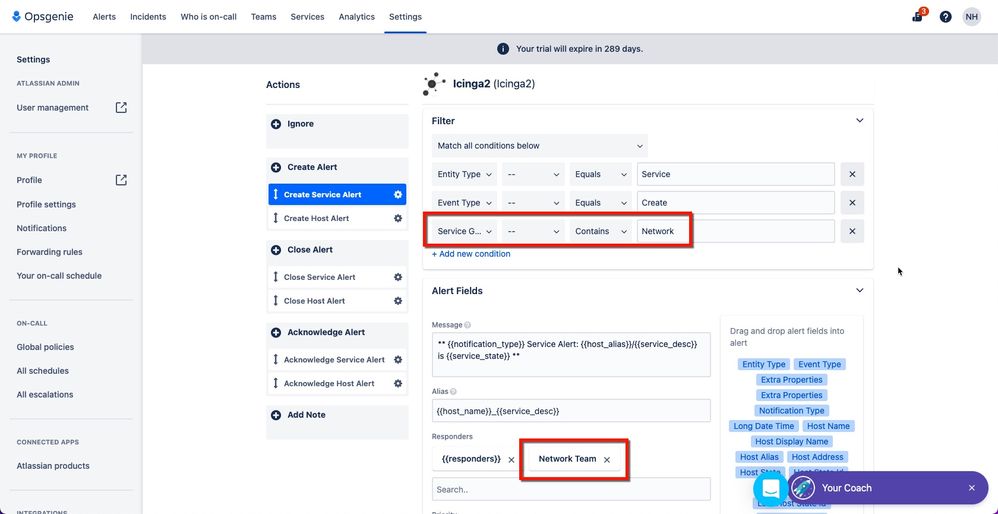The image size is (998, 514).
Task: Click the plus icon next to Ignore
Action: click(x=276, y=124)
